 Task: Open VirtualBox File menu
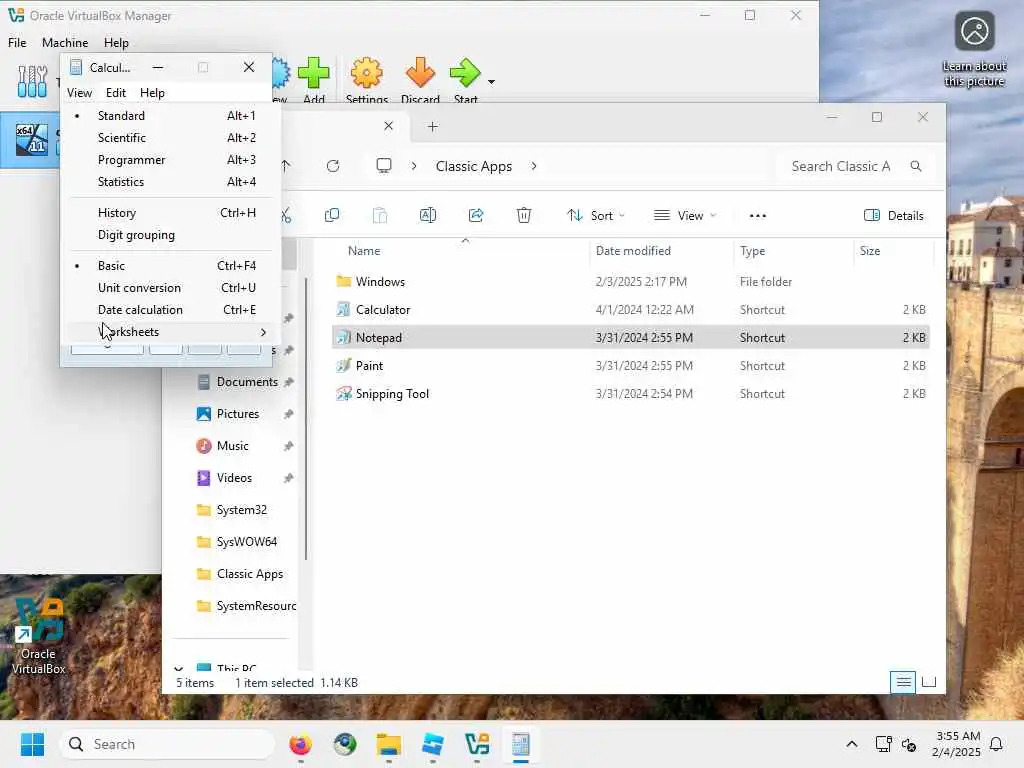[17, 42]
